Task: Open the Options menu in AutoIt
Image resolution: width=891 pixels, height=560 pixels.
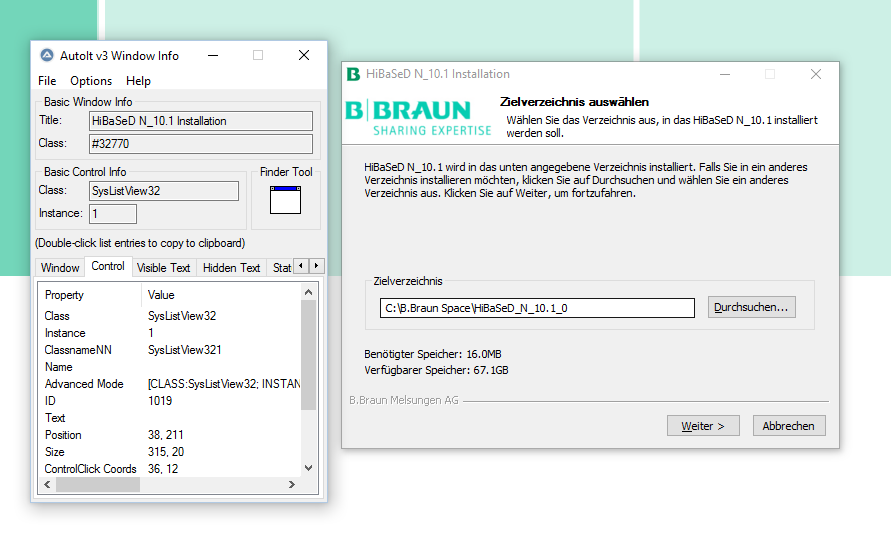Action: 91,81
